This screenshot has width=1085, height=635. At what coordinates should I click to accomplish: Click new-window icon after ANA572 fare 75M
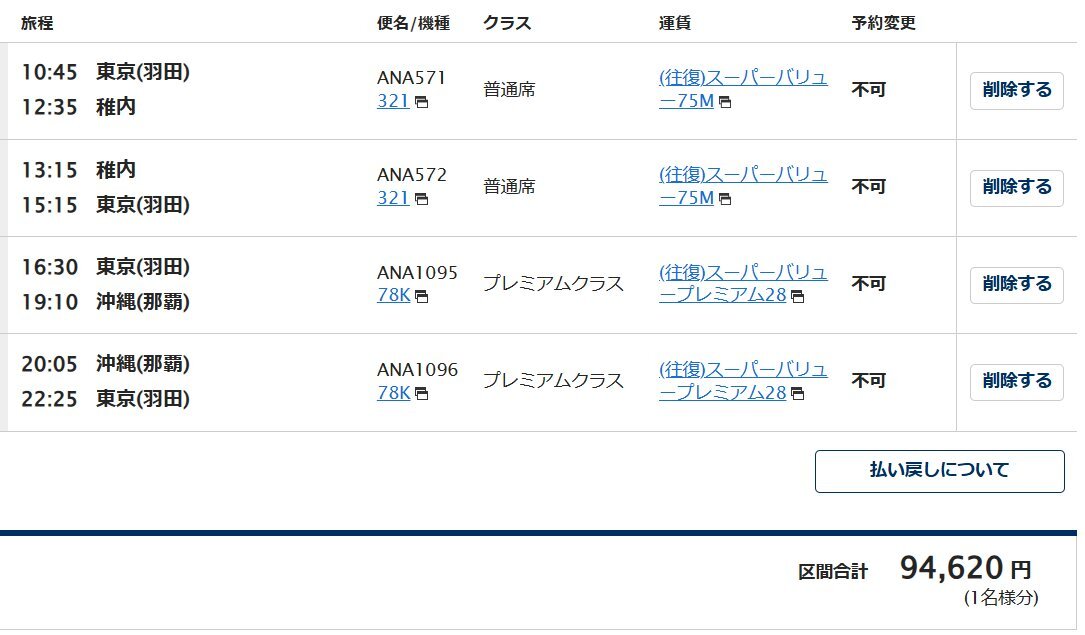[724, 199]
